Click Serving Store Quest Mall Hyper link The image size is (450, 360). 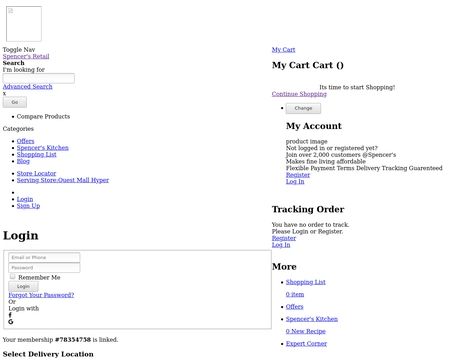(x=63, y=180)
